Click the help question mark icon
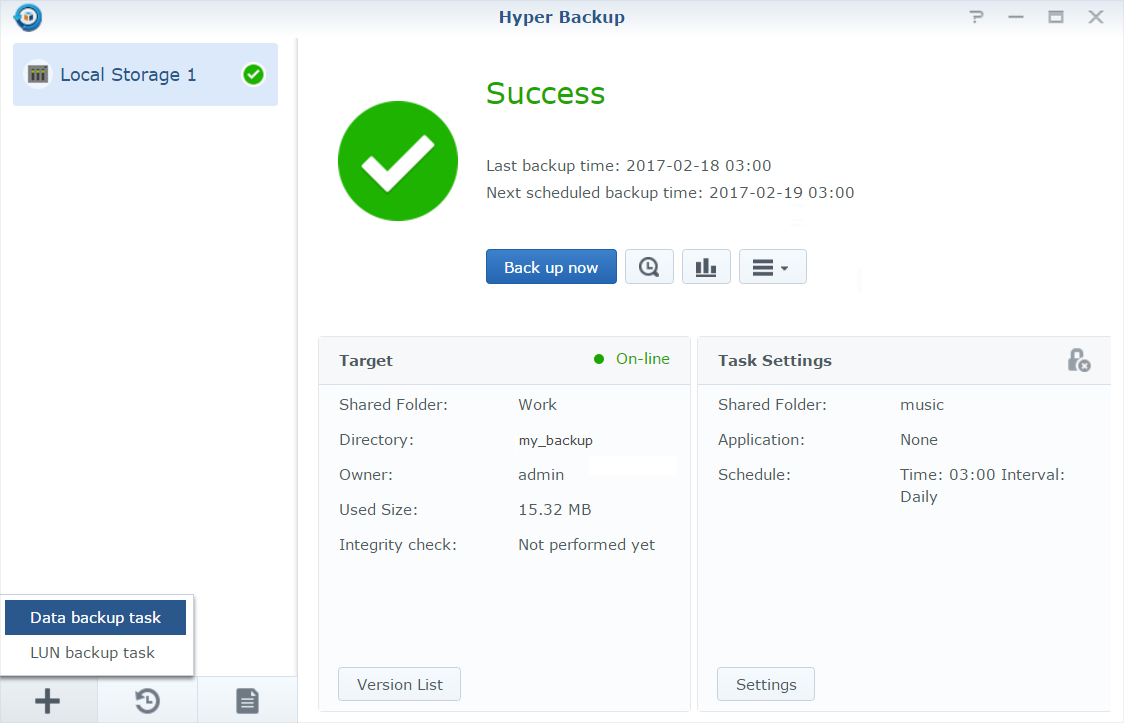This screenshot has height=723, width=1124. pyautogui.click(x=977, y=17)
